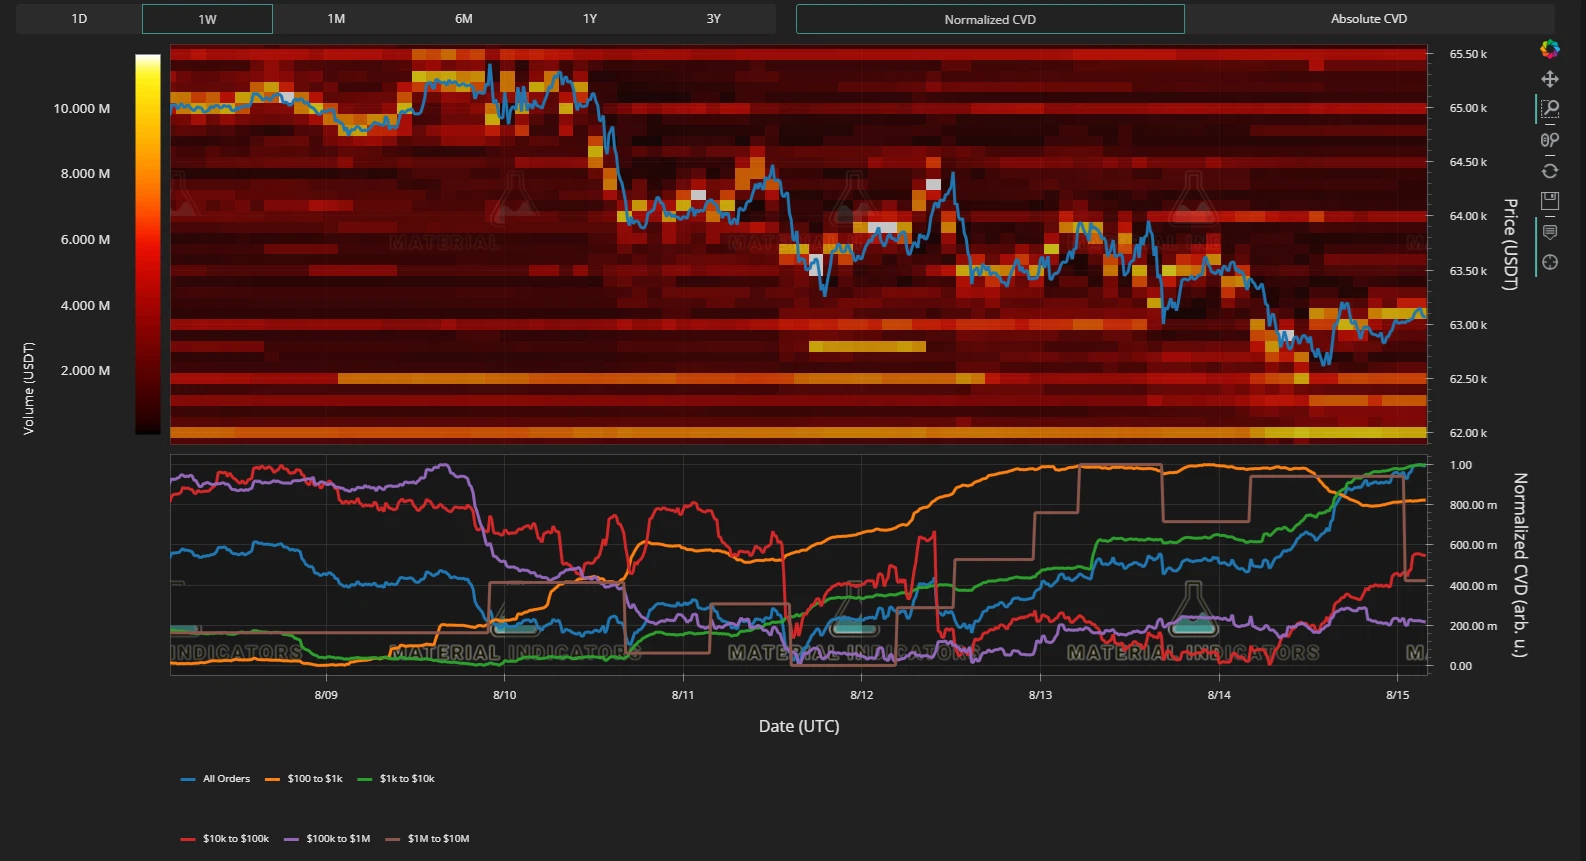1586x861 pixels.
Task: Click the 400.00 m CVD tick
Action: pos(1473,586)
